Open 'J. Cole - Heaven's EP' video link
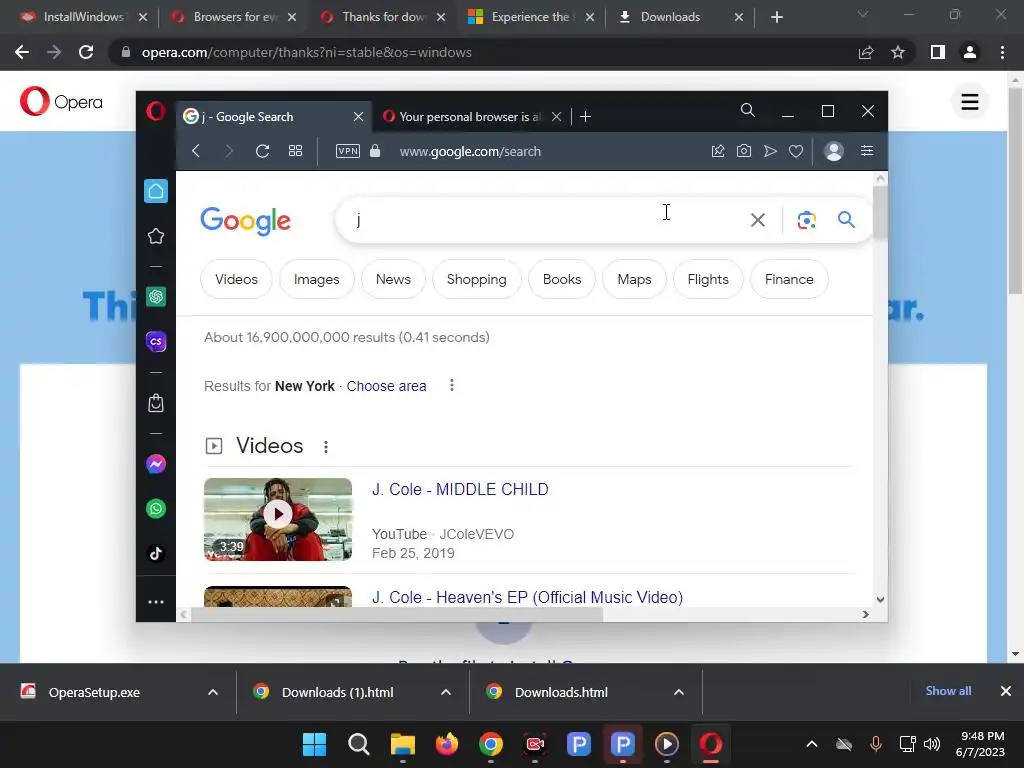Image resolution: width=1024 pixels, height=768 pixels. coord(528,597)
